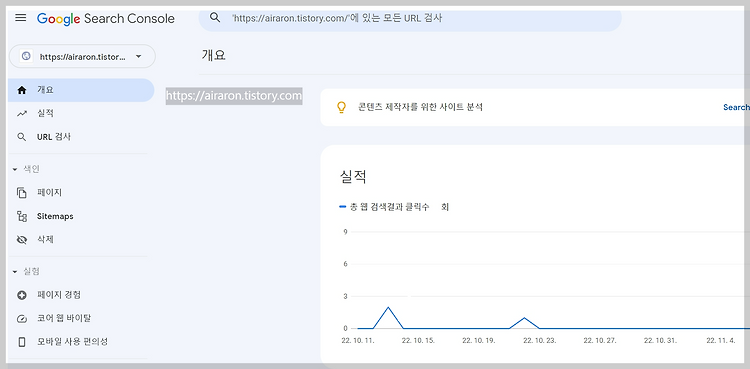Screen dimensions: 750x369
Task: Open 페이지 경험 in the sidebar
Action: tap(59, 295)
